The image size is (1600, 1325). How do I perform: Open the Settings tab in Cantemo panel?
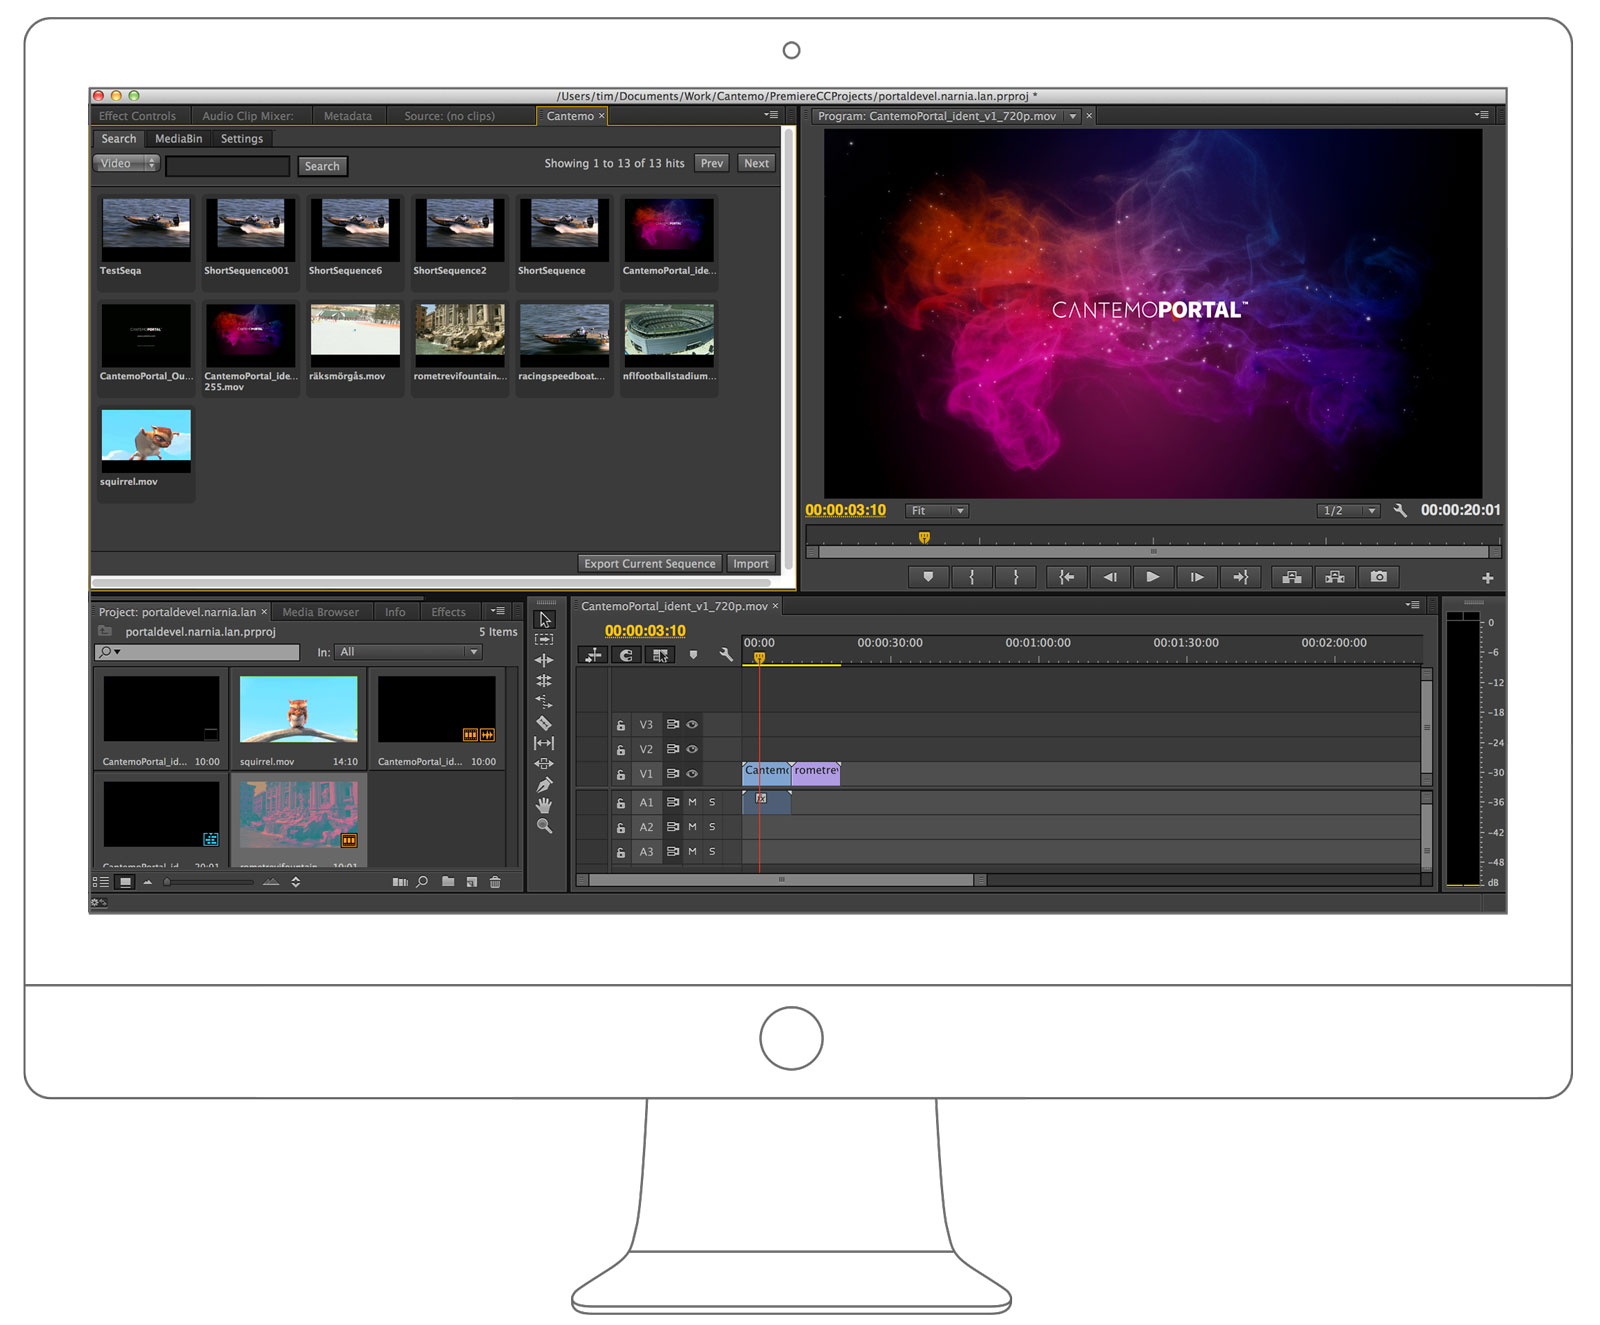point(242,139)
